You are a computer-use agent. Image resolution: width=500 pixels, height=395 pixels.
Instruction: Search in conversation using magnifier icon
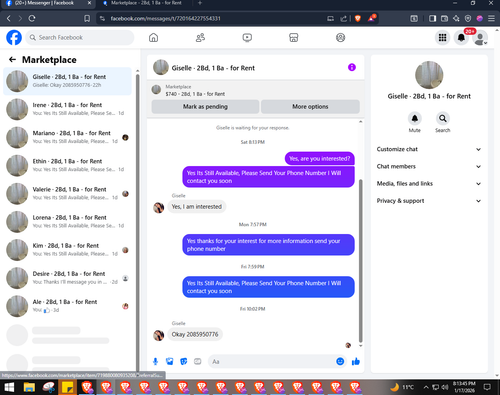[443, 118]
